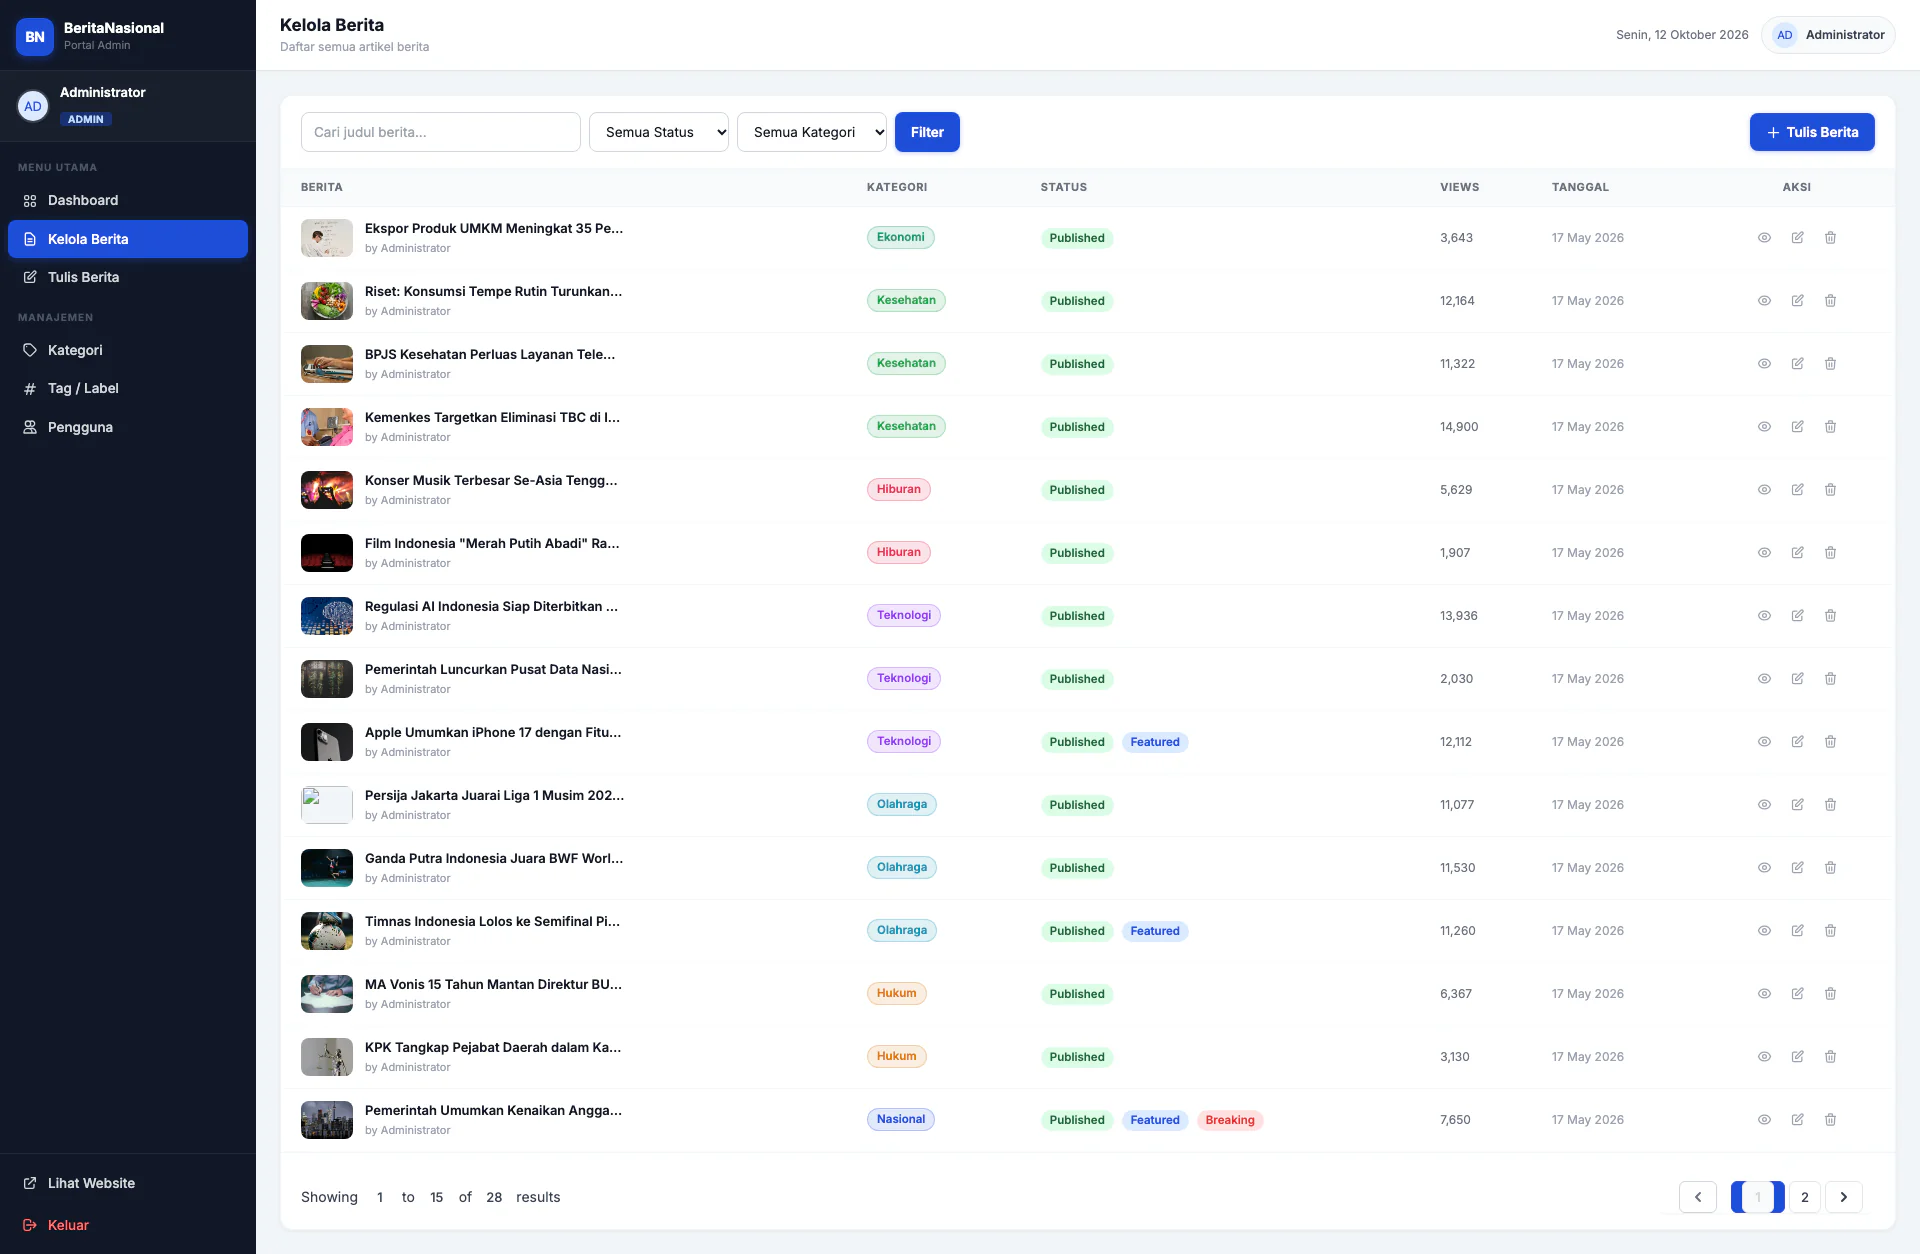Open Dashboard in the sidebar

point(128,201)
